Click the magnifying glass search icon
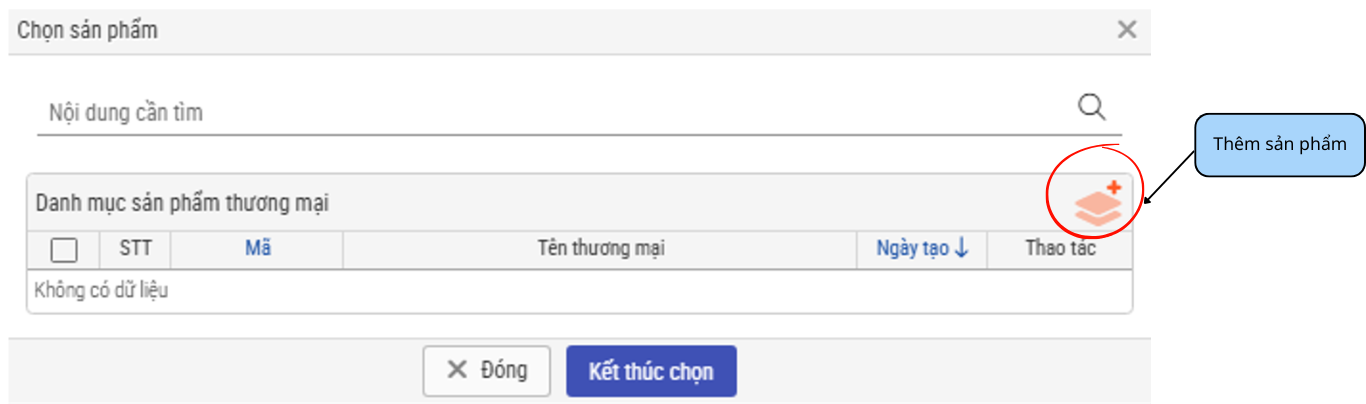1366x404 pixels. [1091, 107]
